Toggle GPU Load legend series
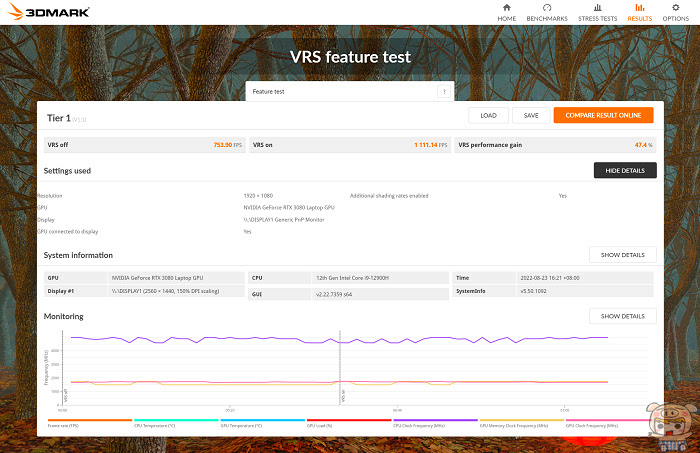The height and width of the screenshot is (453, 700). [x=349, y=423]
